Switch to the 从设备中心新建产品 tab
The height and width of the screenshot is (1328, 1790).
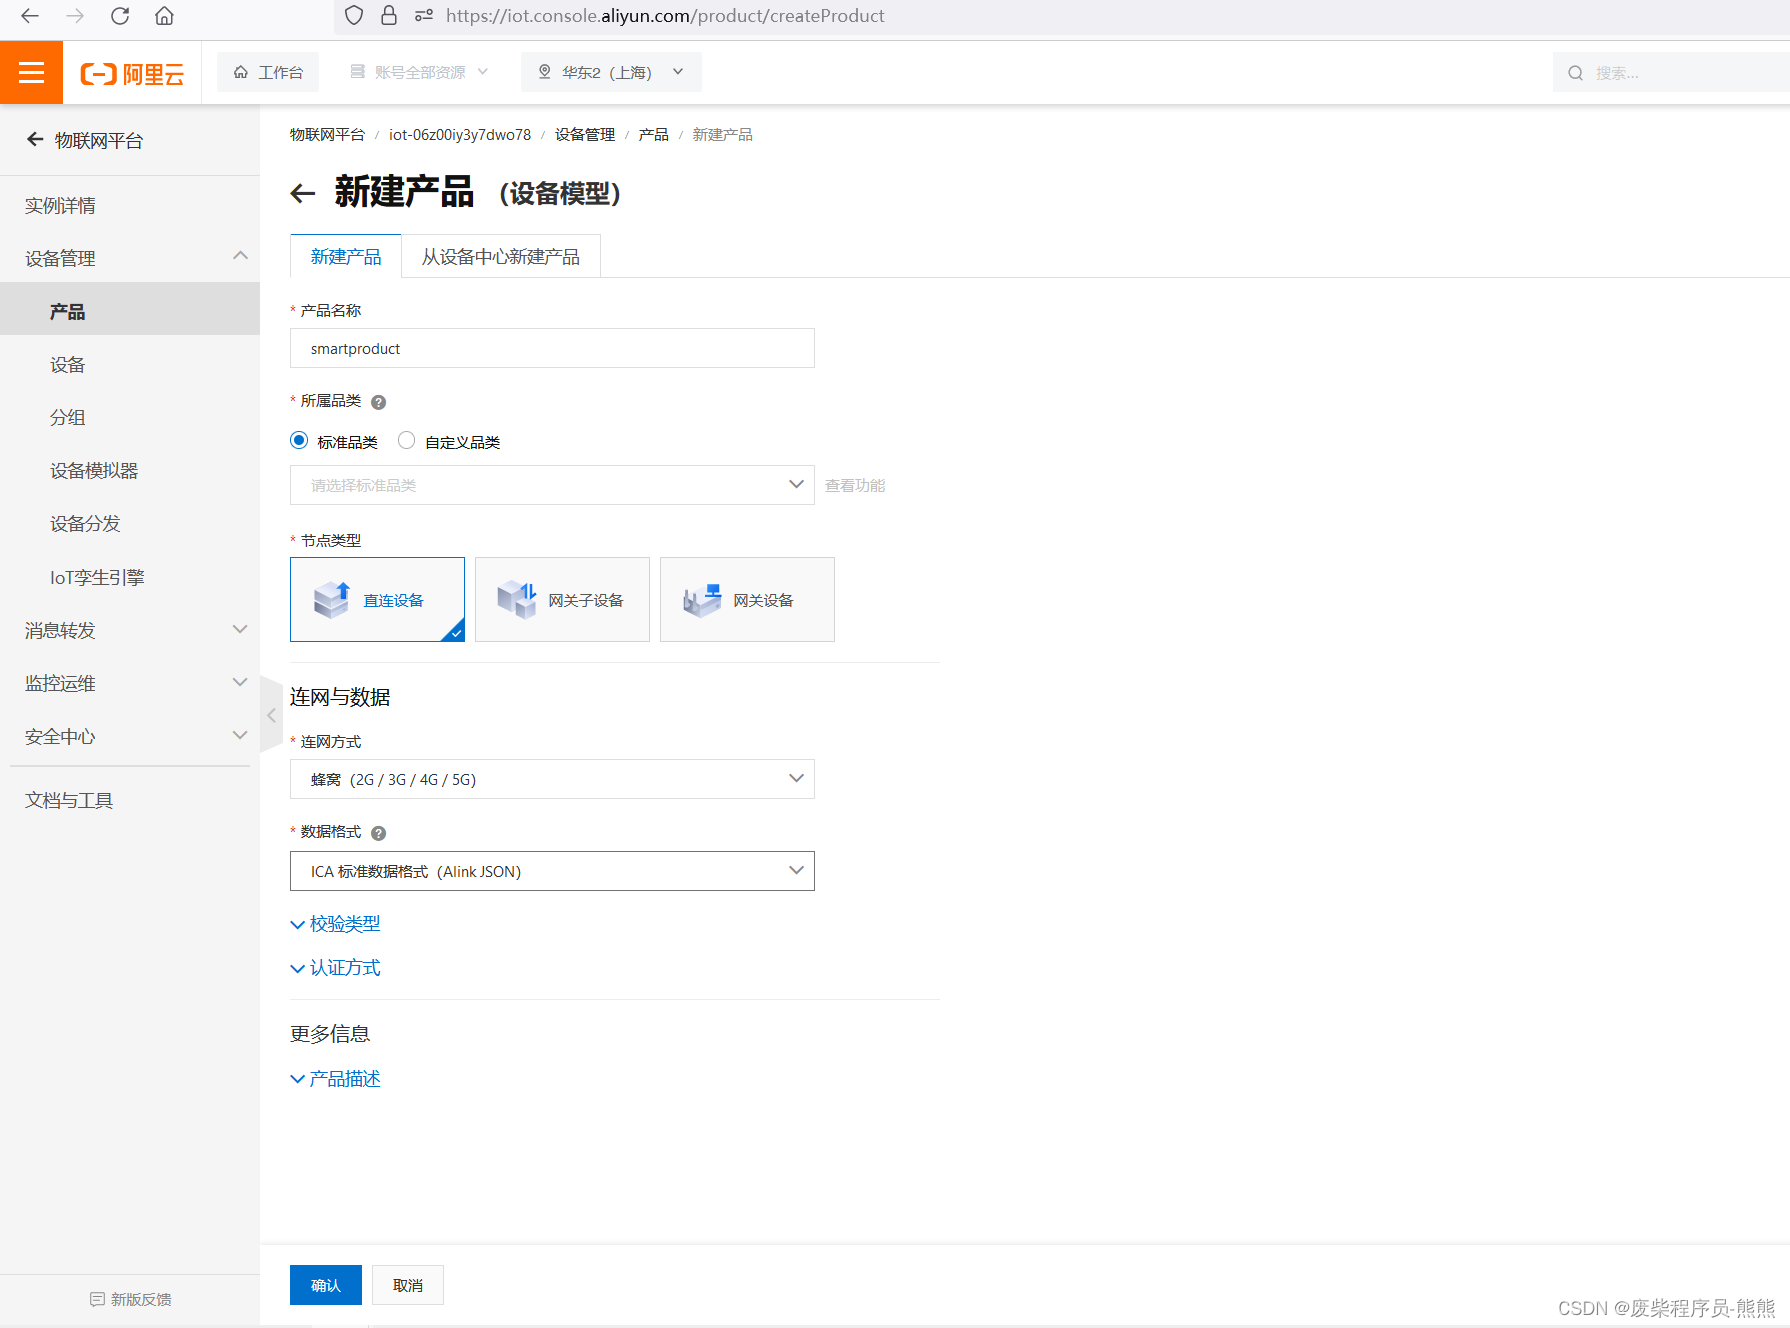tap(500, 256)
